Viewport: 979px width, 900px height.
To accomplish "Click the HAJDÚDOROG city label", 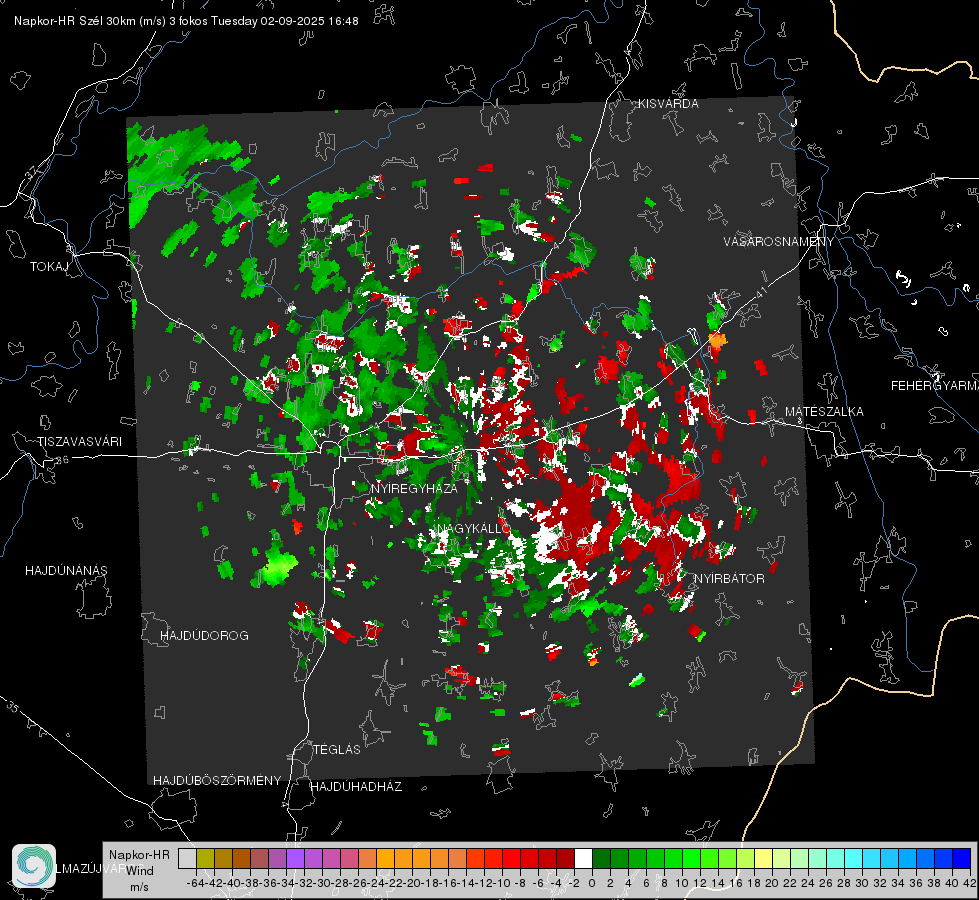I will pyautogui.click(x=204, y=636).
